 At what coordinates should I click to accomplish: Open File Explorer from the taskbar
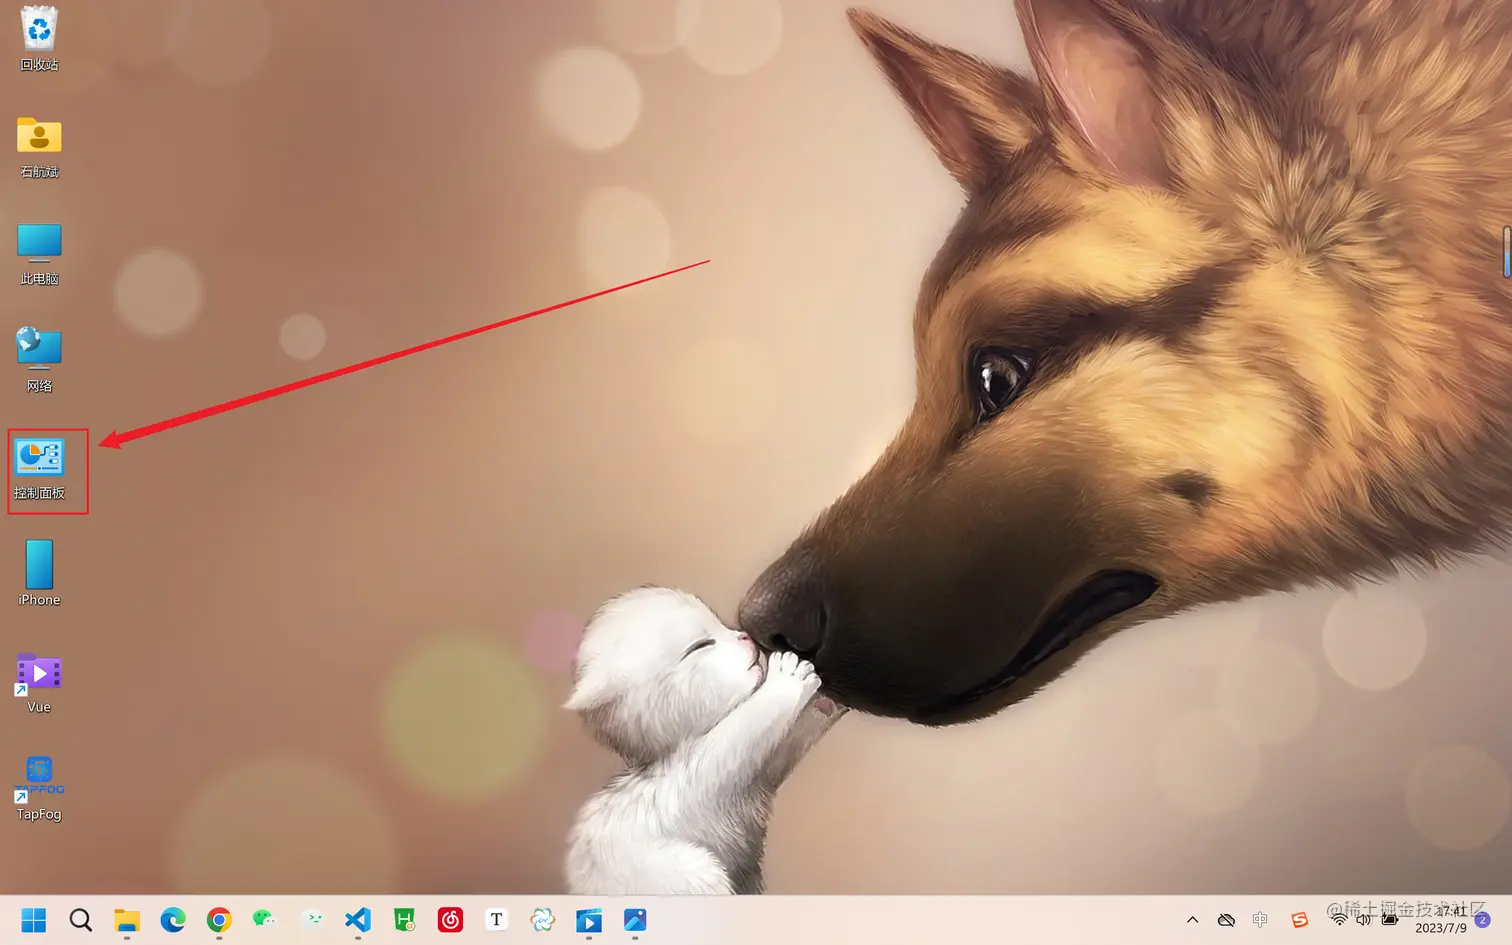click(x=126, y=920)
